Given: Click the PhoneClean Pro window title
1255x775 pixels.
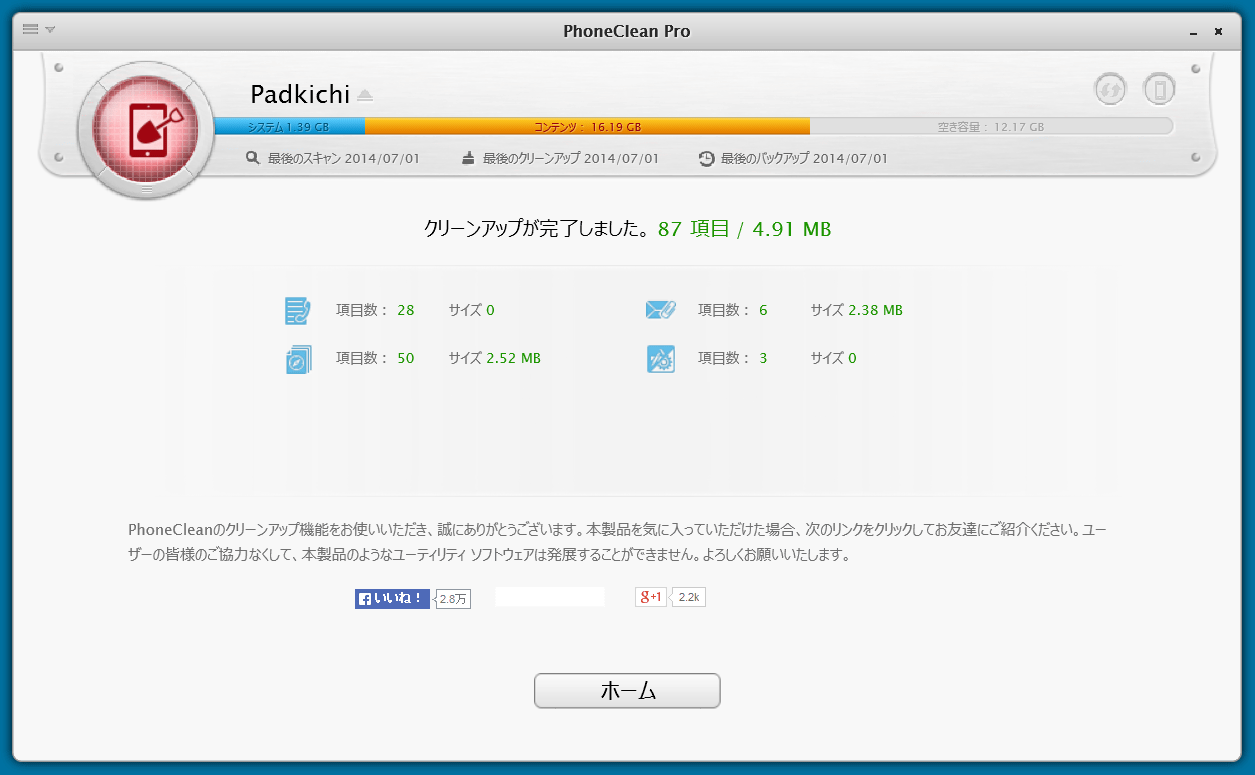Looking at the screenshot, I should pos(627,31).
